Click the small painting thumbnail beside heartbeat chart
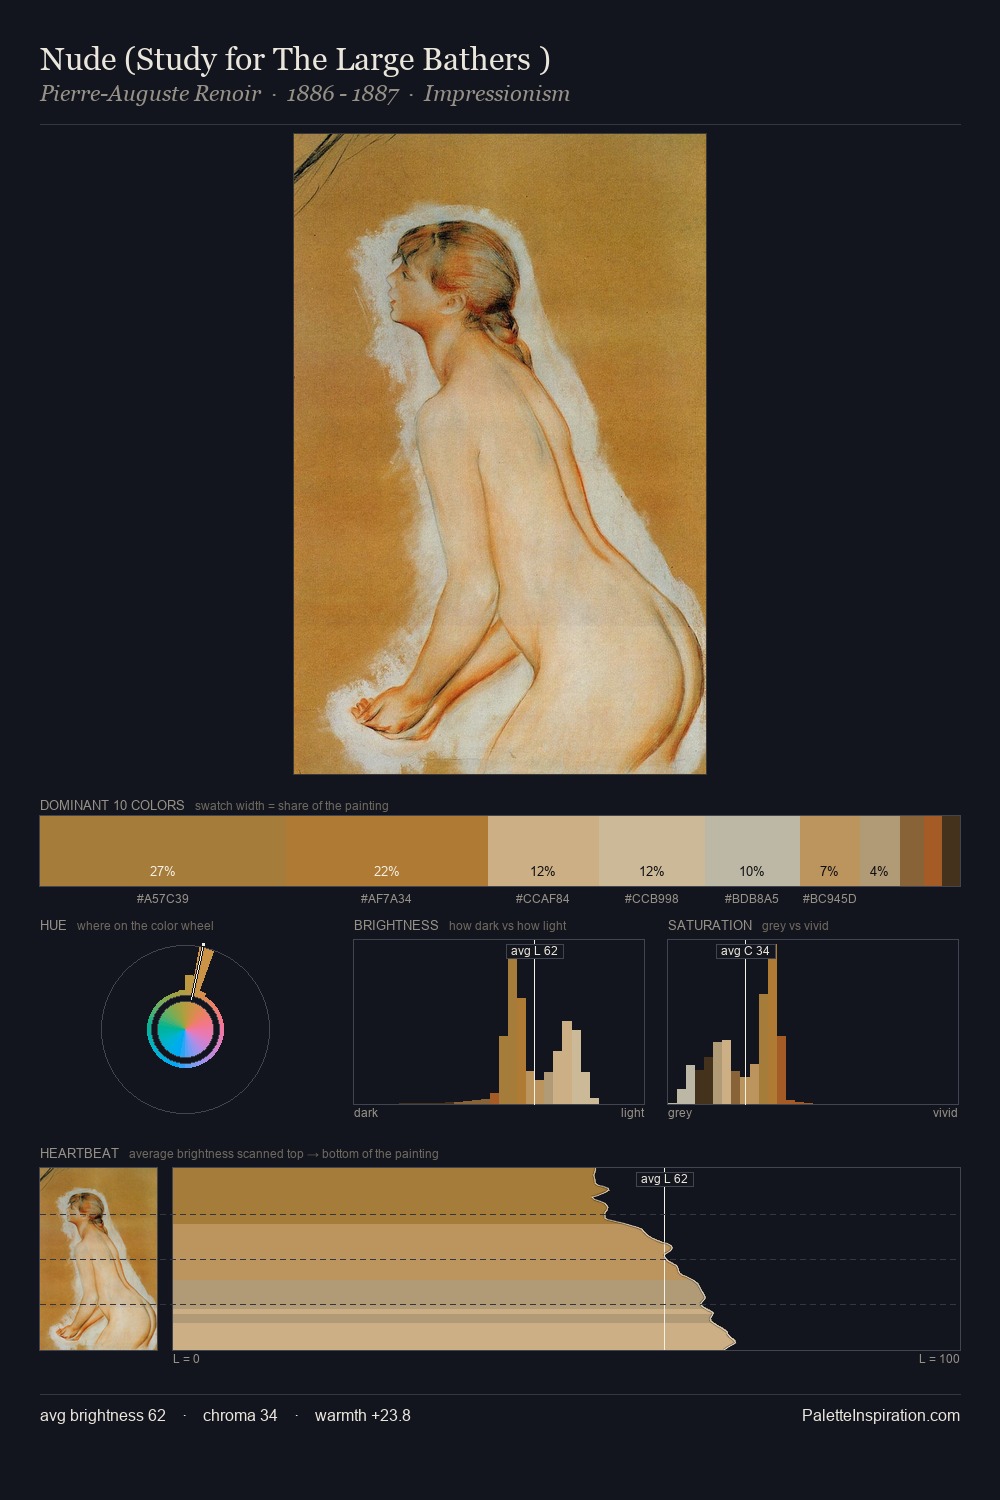The image size is (1000, 1500). pyautogui.click(x=98, y=1259)
